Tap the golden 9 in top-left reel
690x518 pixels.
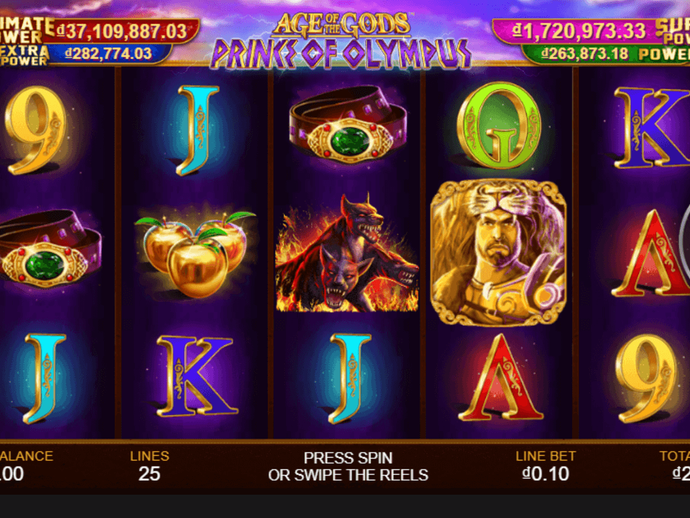[35, 130]
